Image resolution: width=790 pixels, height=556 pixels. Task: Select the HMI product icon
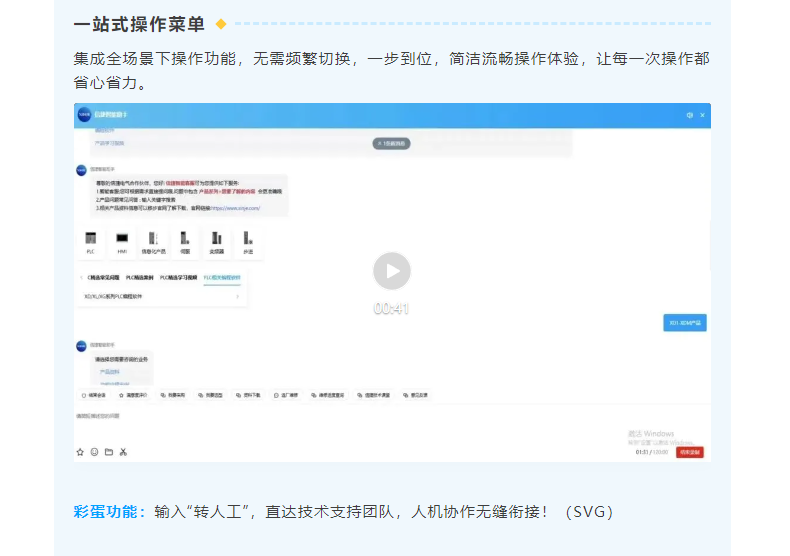coord(122,240)
